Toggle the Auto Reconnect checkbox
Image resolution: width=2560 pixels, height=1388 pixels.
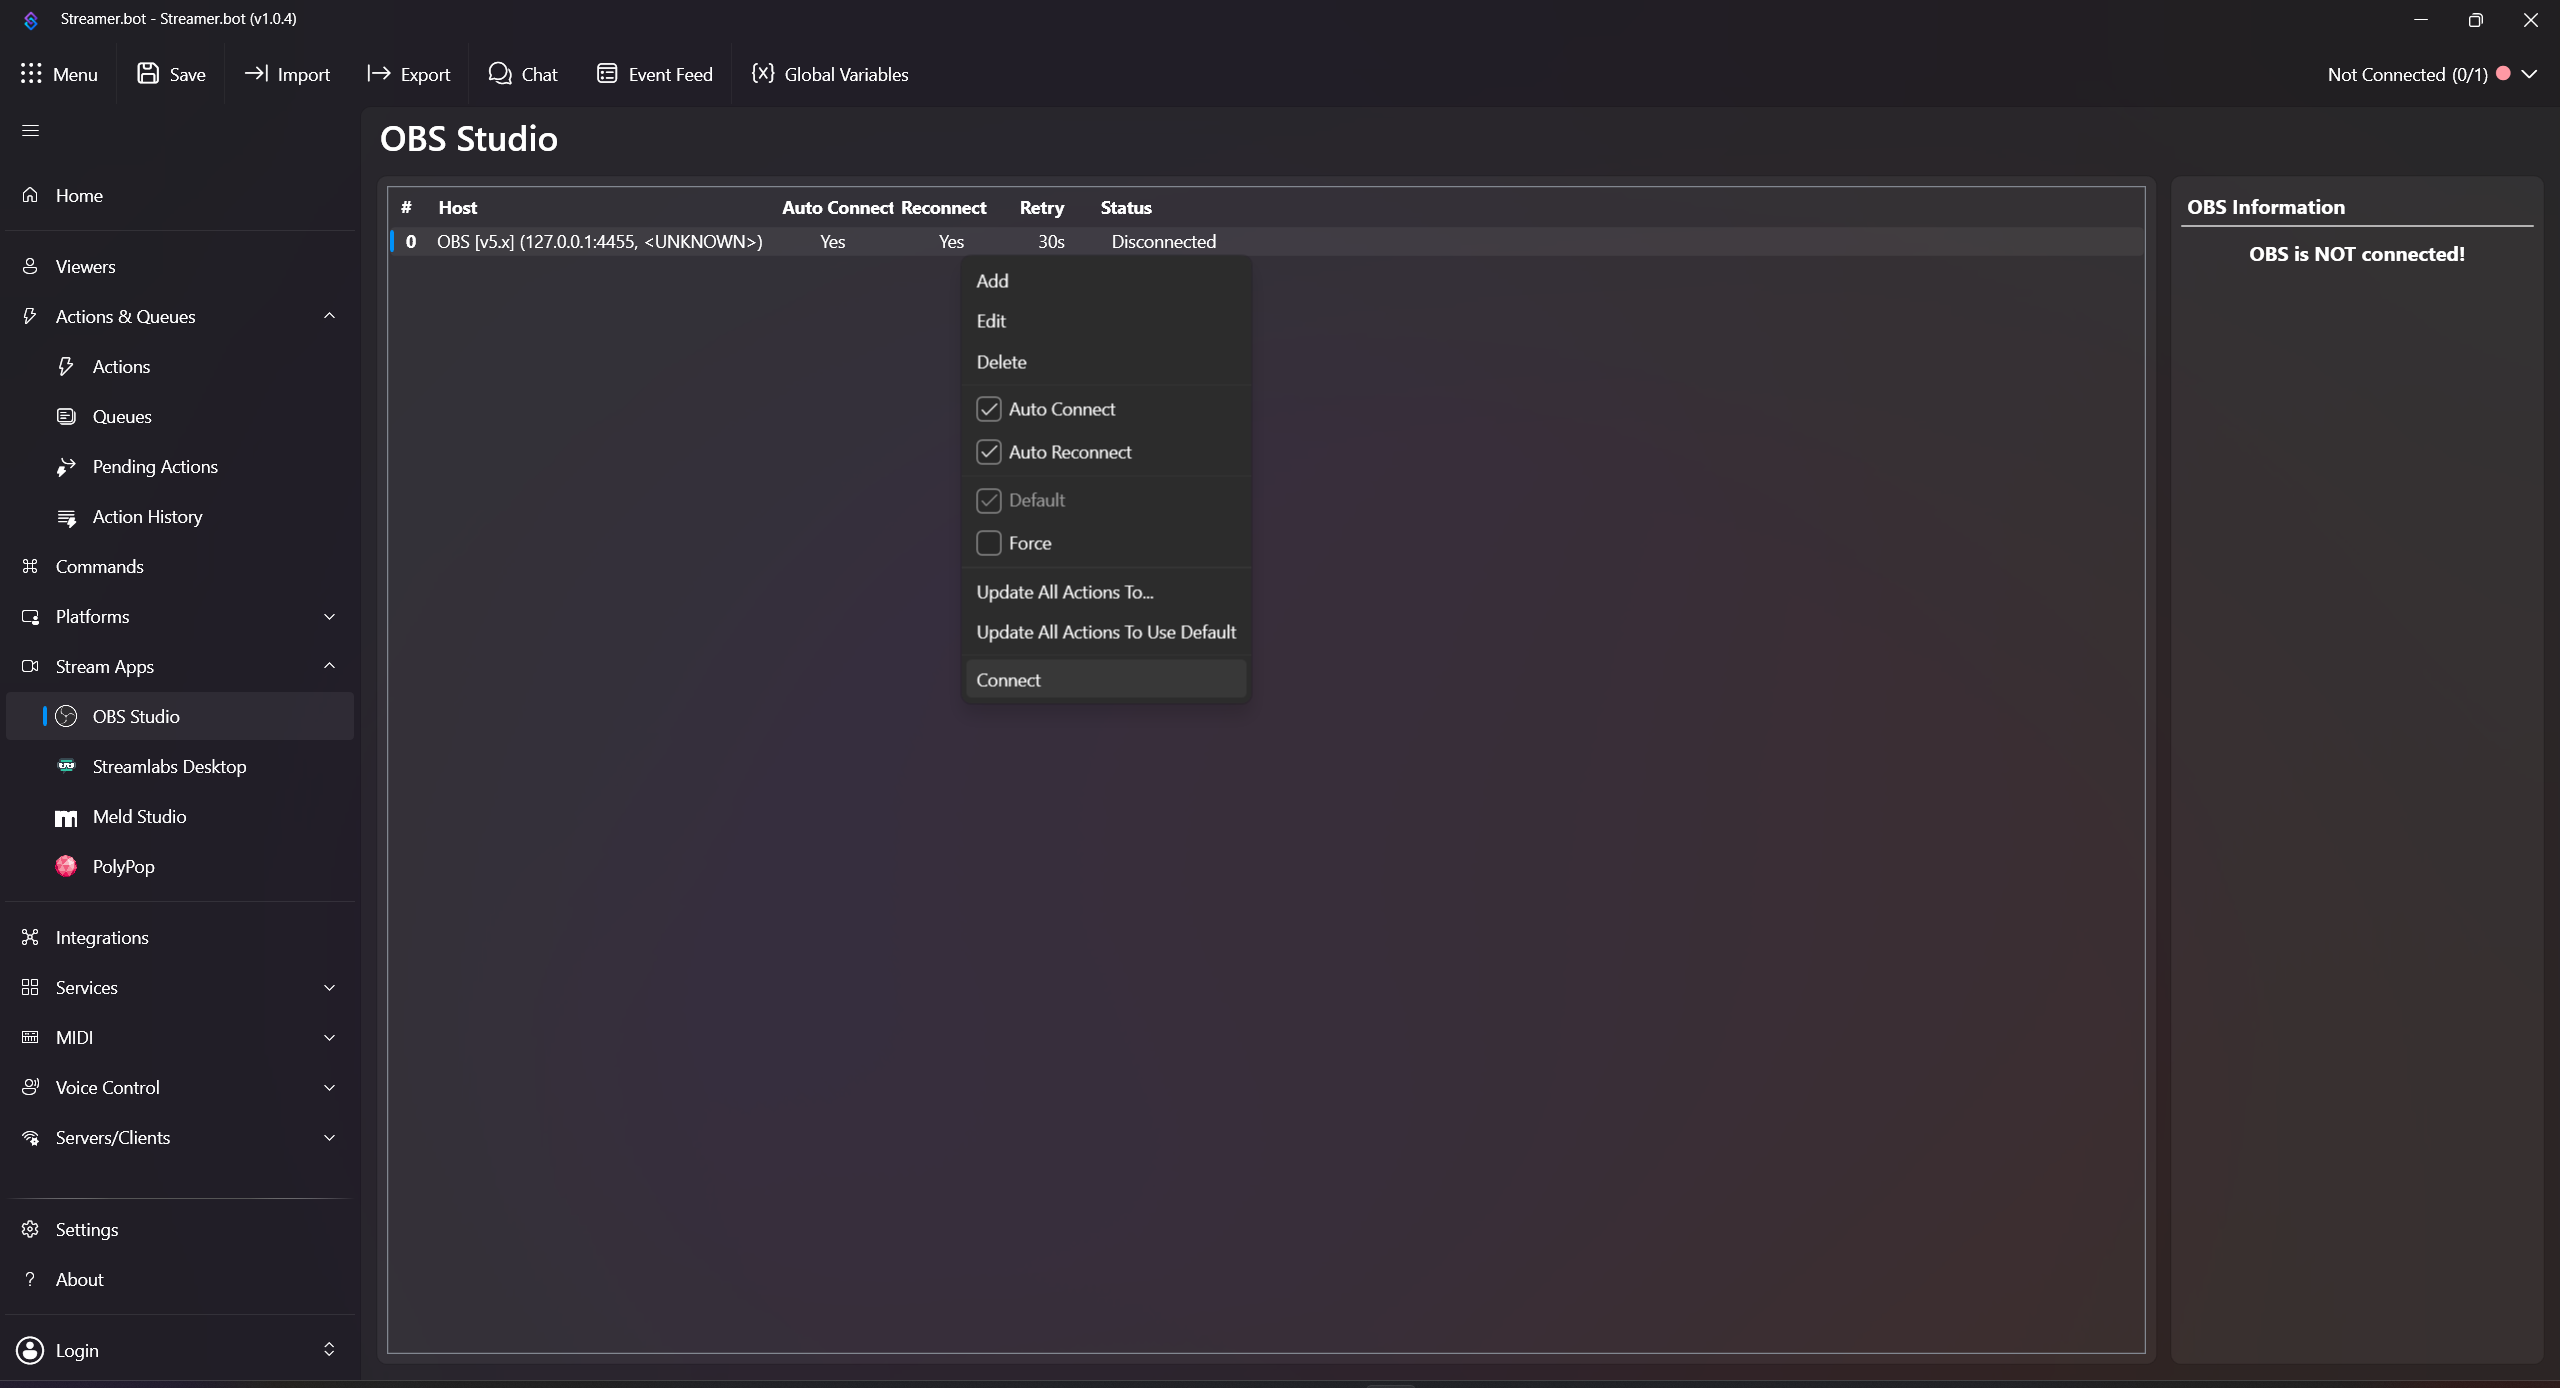(989, 452)
